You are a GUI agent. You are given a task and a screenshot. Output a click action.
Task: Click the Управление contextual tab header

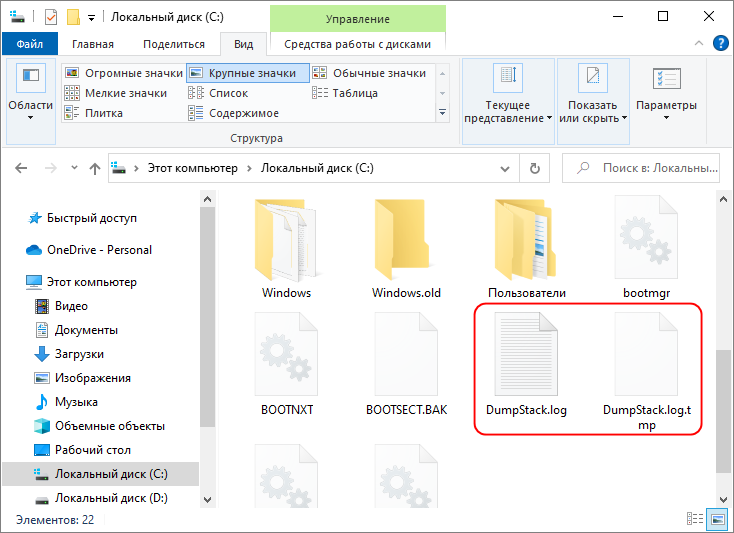click(358, 19)
